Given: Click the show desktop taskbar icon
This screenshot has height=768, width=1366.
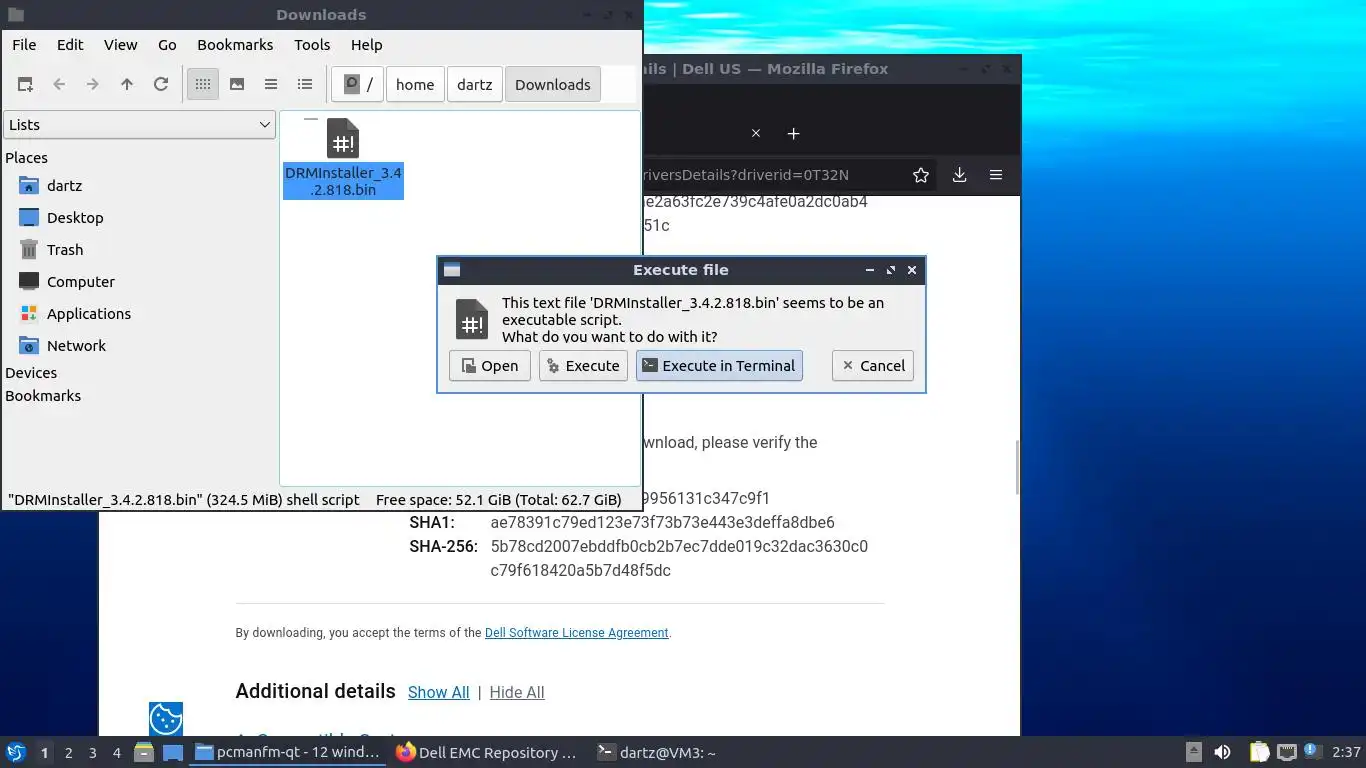Looking at the screenshot, I should click(x=173, y=753).
